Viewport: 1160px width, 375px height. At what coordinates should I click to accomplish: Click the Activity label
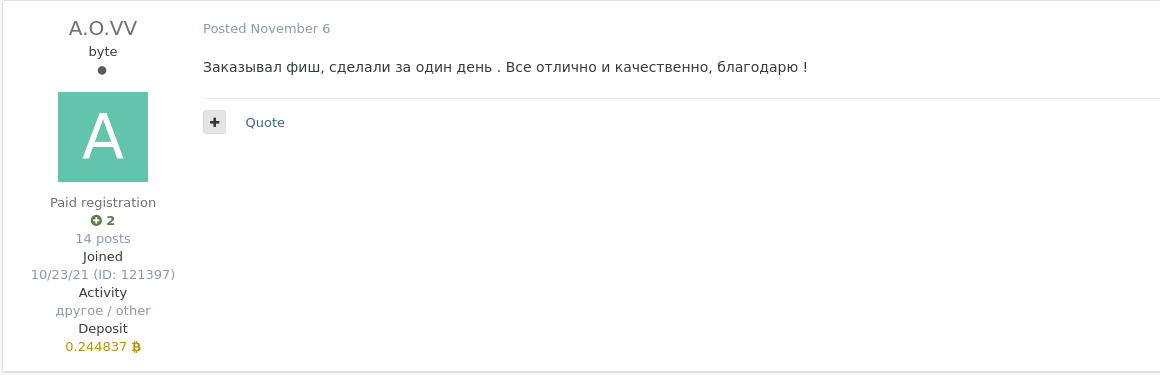[x=103, y=293]
